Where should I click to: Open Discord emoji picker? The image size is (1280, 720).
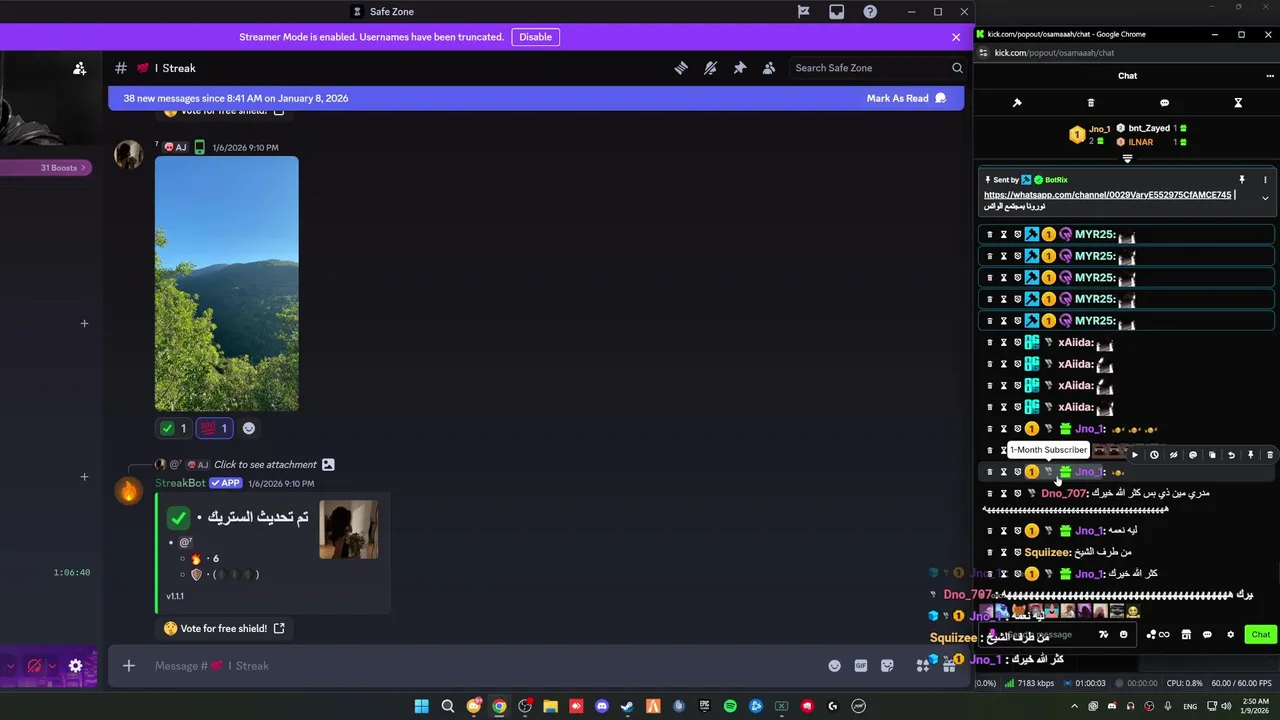pyautogui.click(x=835, y=666)
